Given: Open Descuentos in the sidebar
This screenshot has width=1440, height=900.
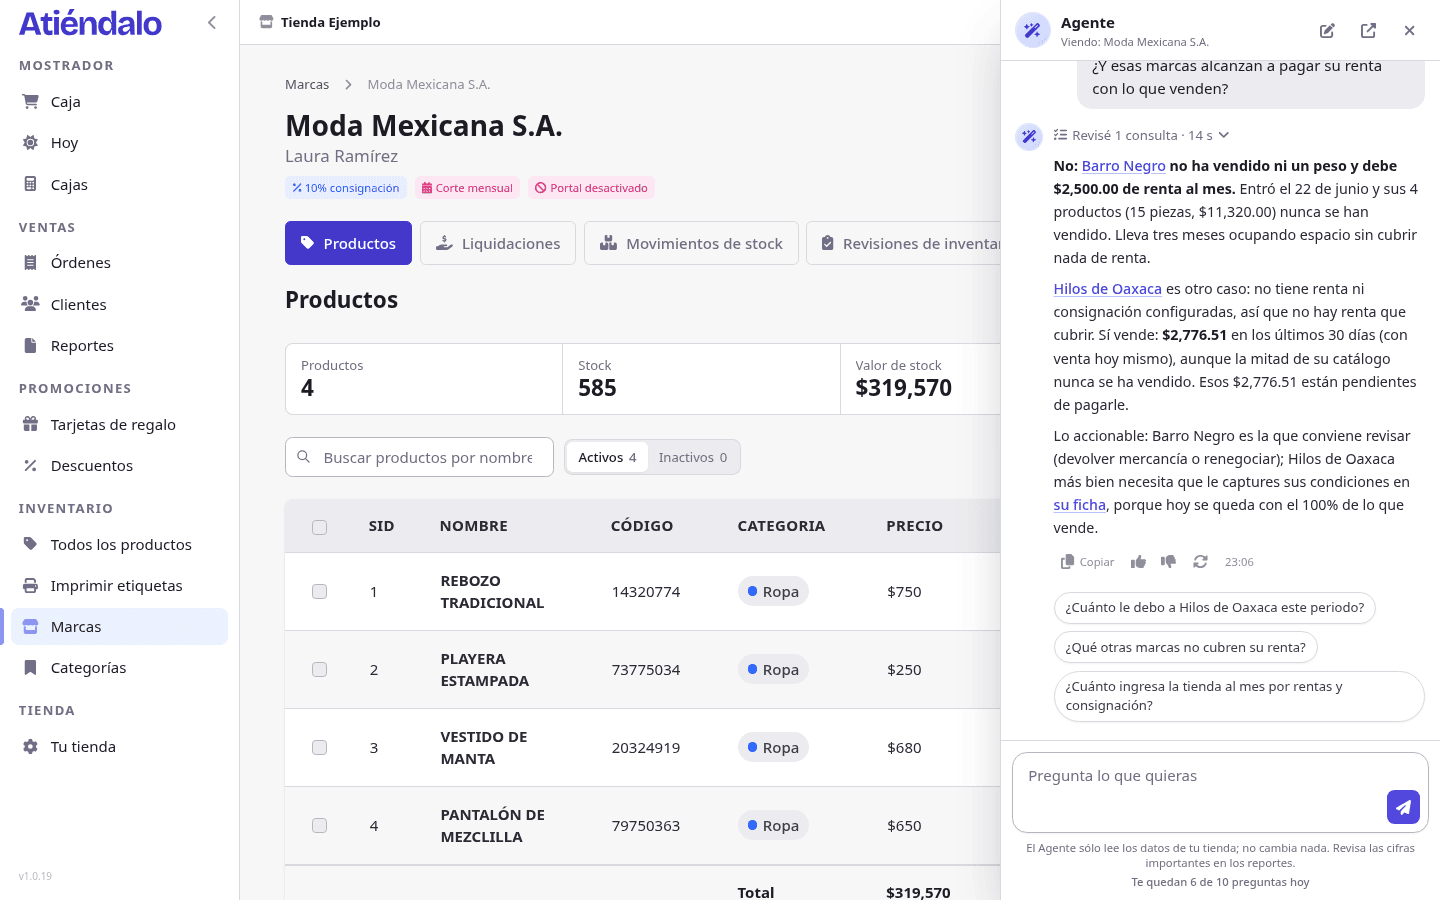Looking at the screenshot, I should pyautogui.click(x=119, y=466).
